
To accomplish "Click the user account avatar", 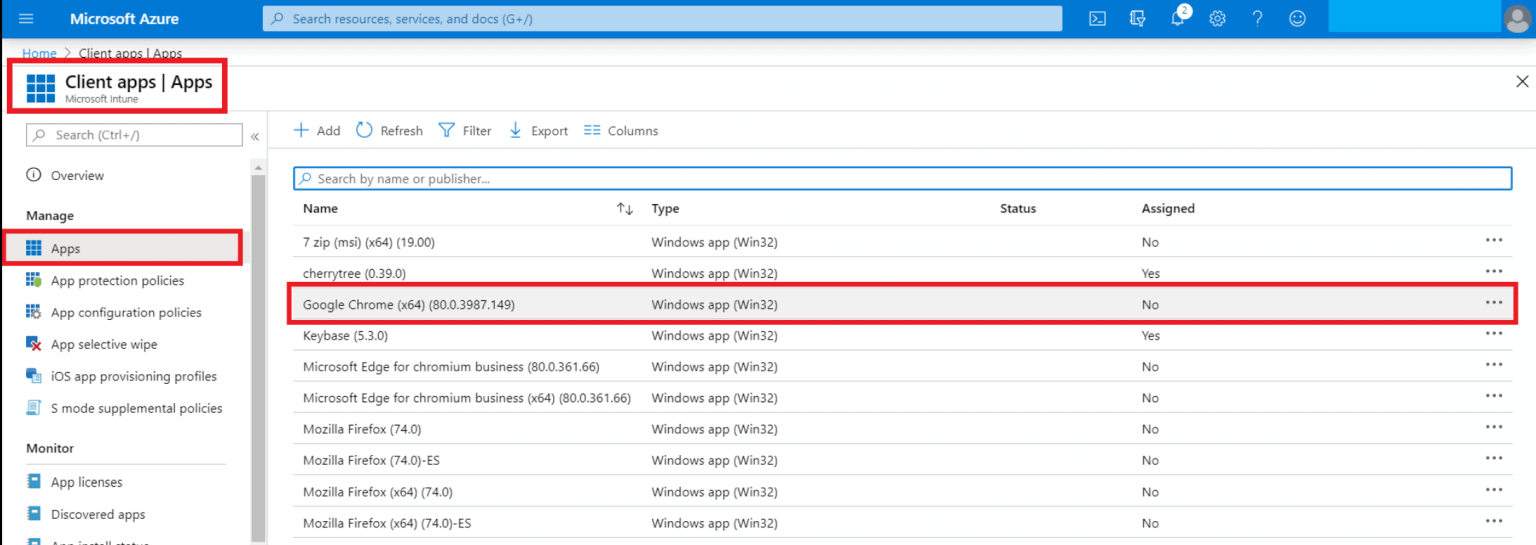I will (x=1516, y=19).
